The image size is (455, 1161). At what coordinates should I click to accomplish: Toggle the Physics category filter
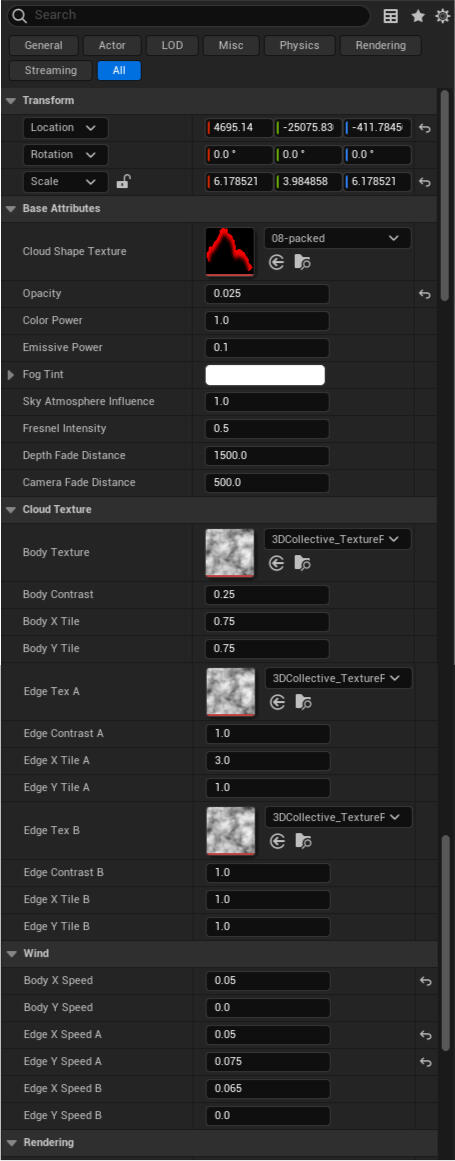coord(300,45)
